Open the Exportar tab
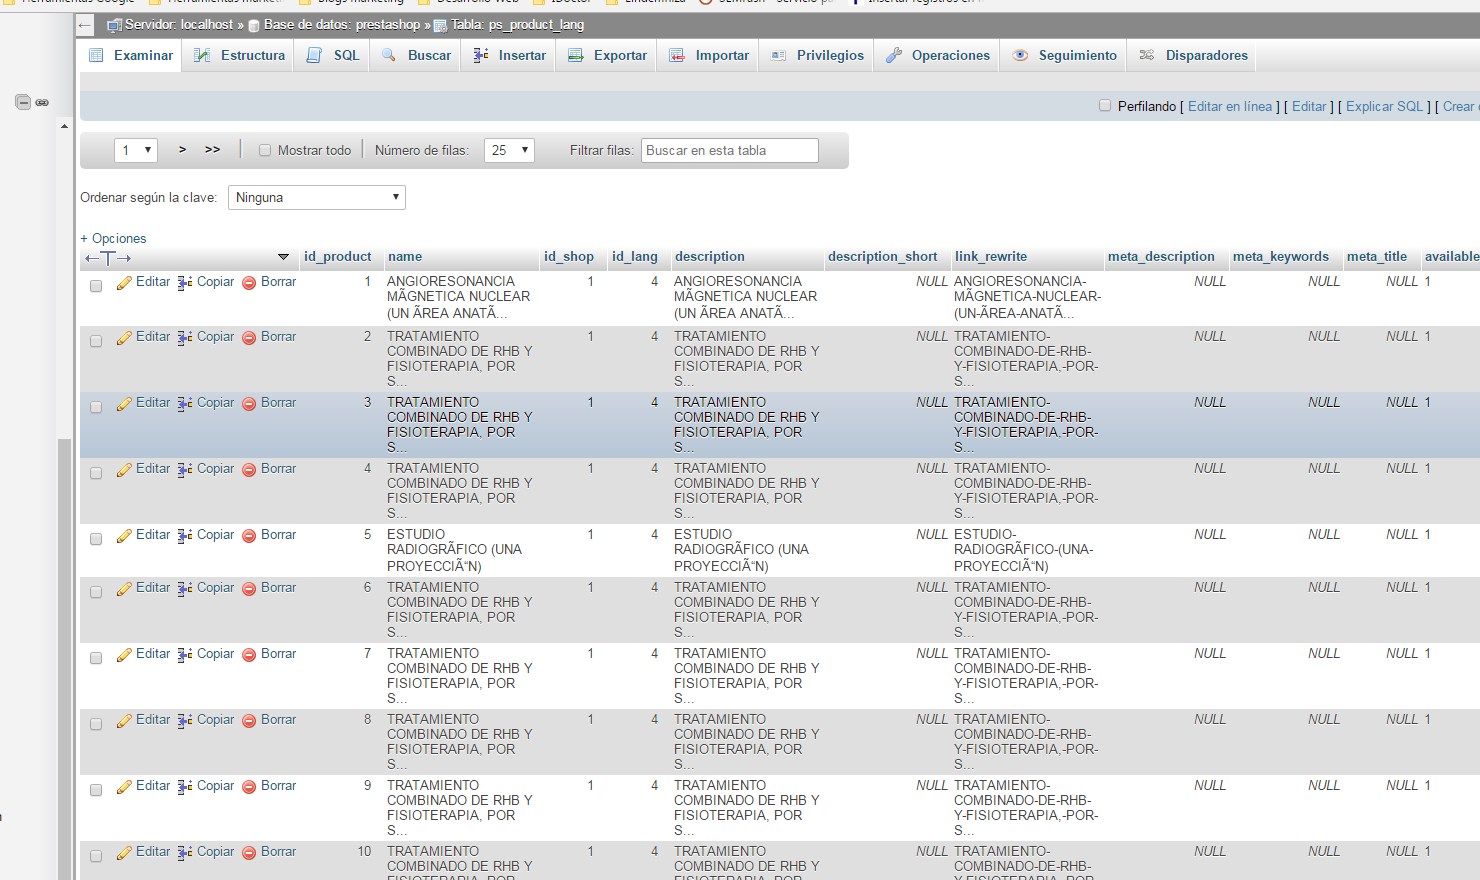The image size is (1480, 880). (608, 56)
